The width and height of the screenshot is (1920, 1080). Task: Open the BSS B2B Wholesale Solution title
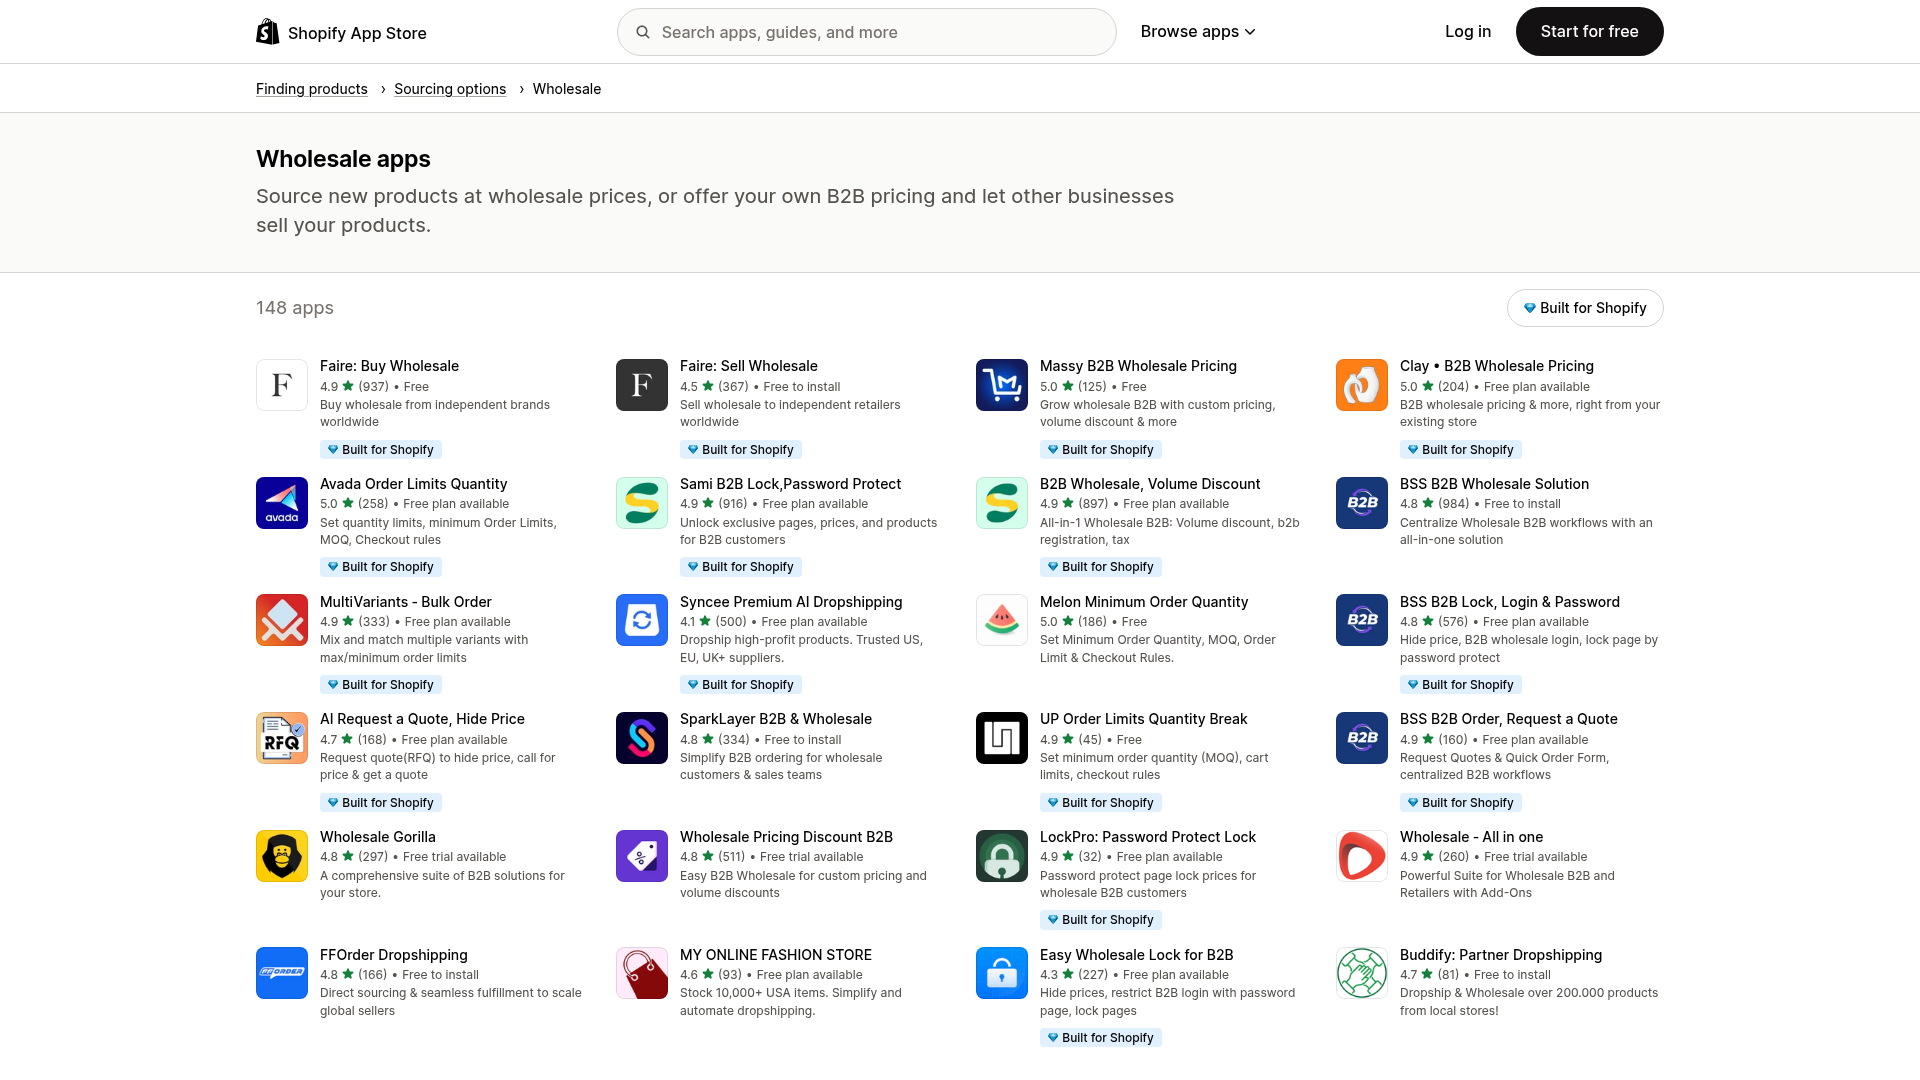pos(1494,484)
